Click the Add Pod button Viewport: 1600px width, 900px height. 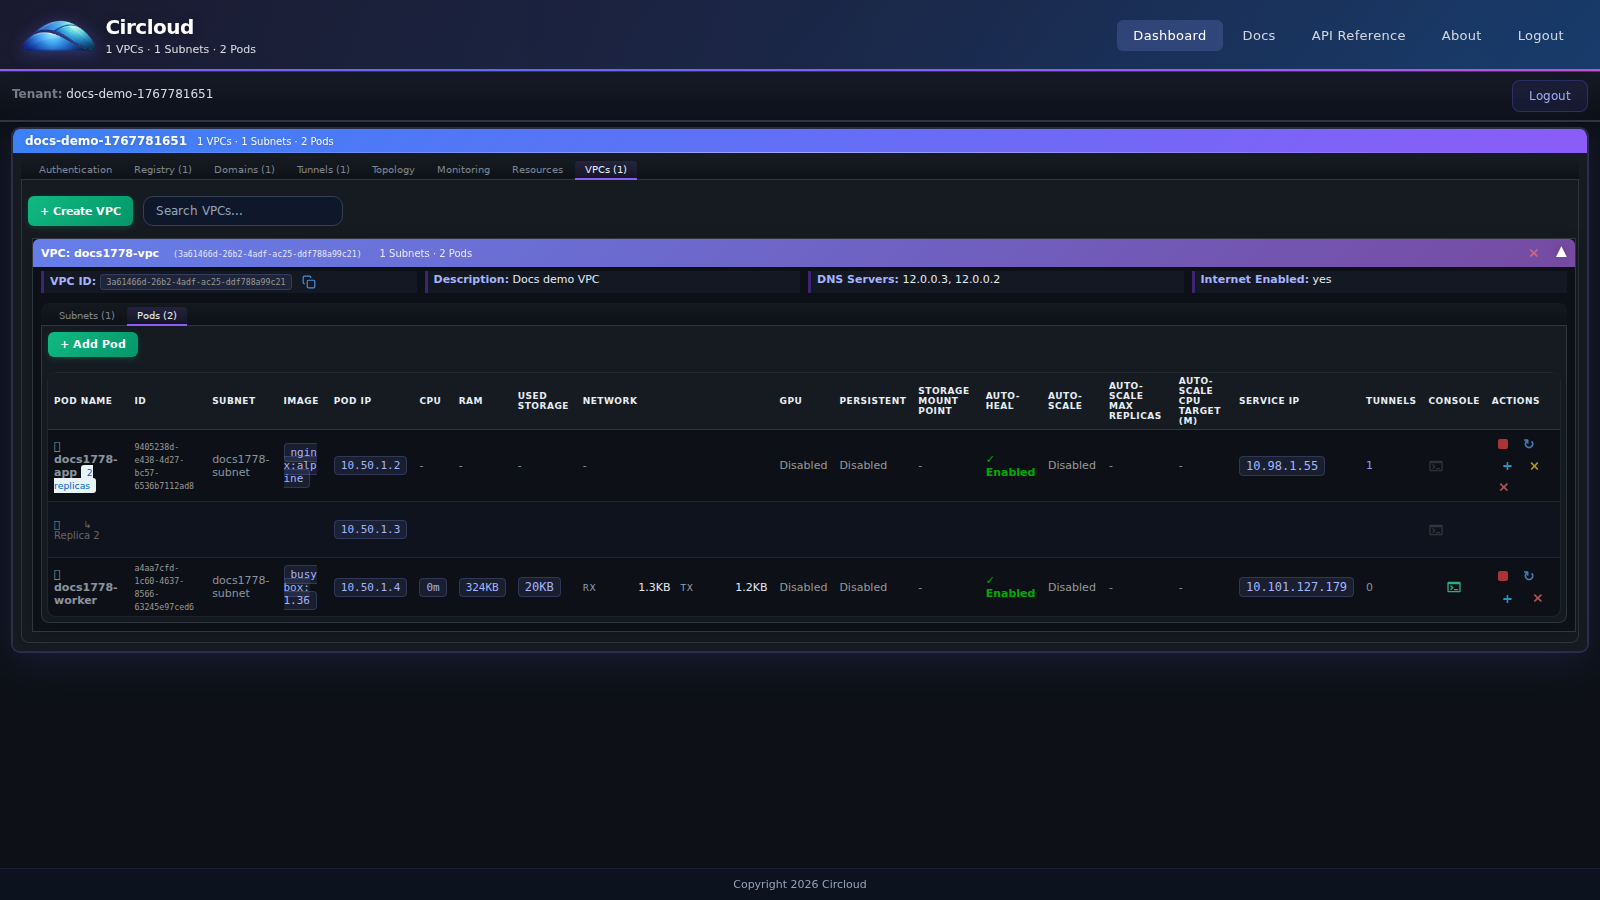click(93, 344)
